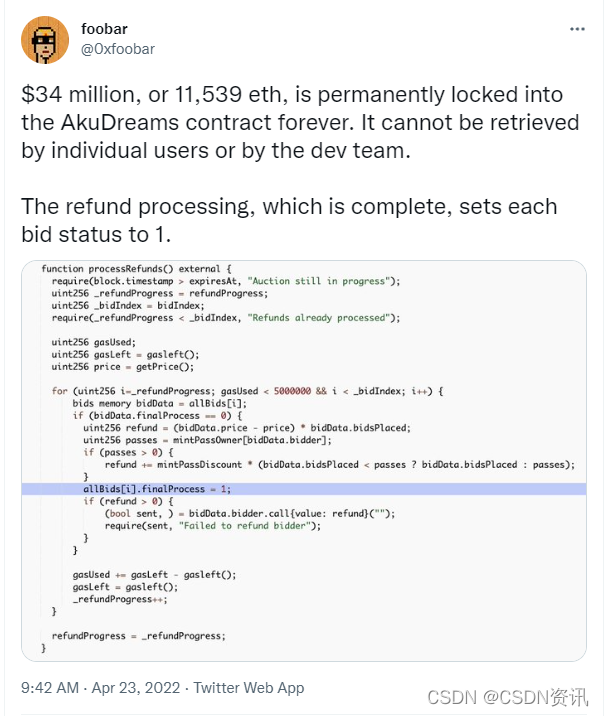
Task: Click the highlighted allBids[i].finalProcess = 1 line
Action: click(157, 488)
